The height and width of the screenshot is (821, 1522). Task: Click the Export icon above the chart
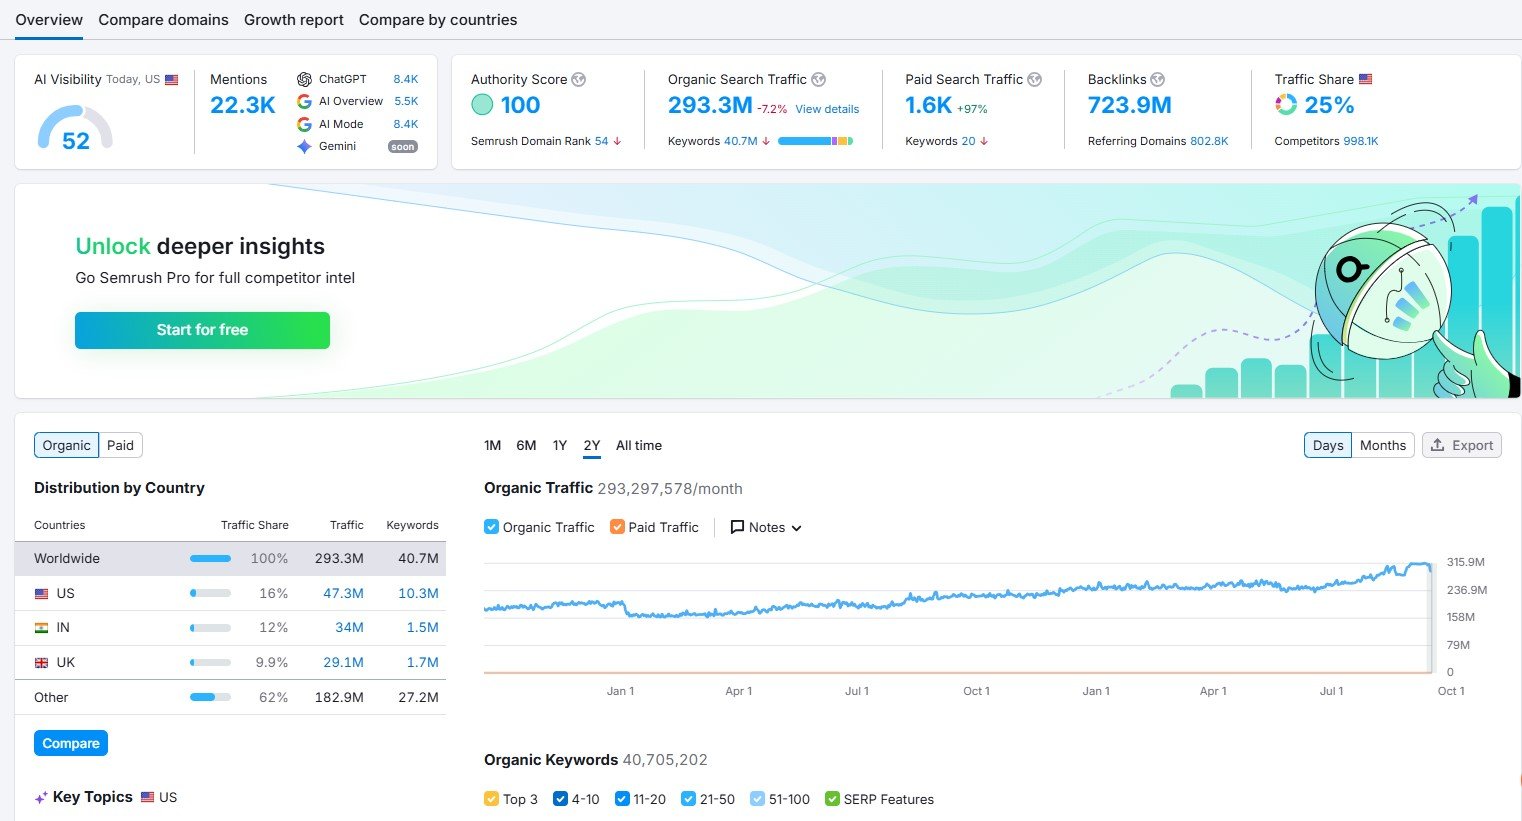point(1439,445)
